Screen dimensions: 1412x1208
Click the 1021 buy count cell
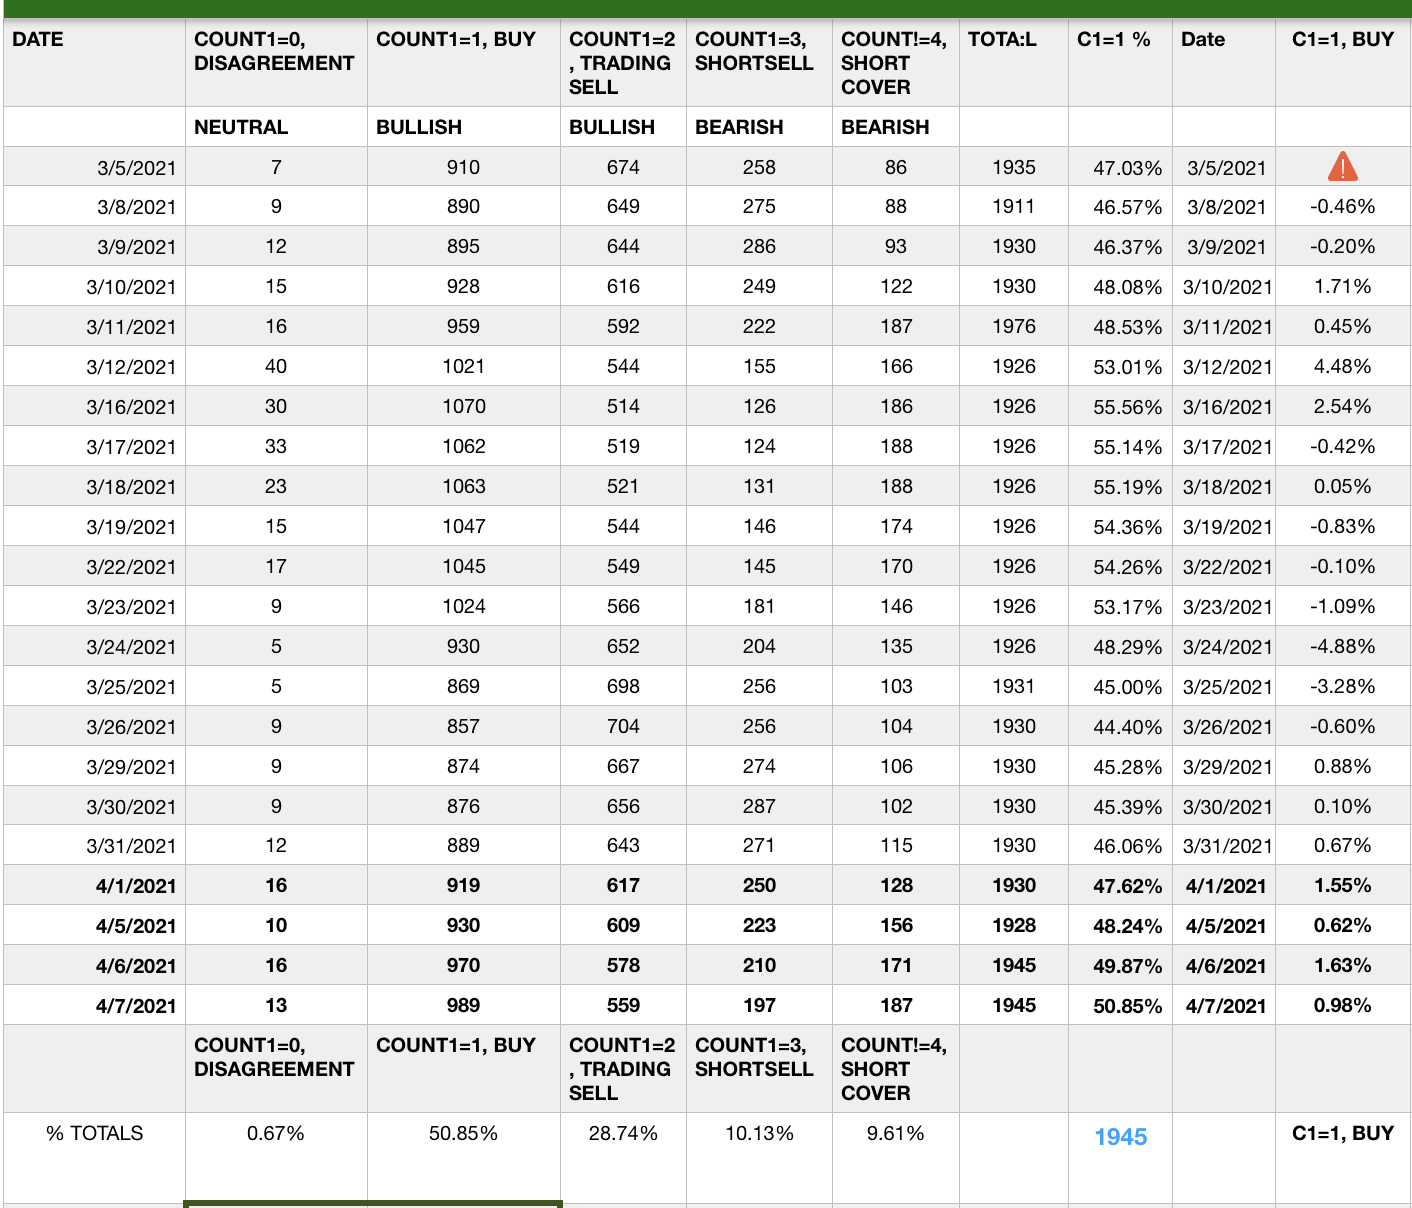463,367
